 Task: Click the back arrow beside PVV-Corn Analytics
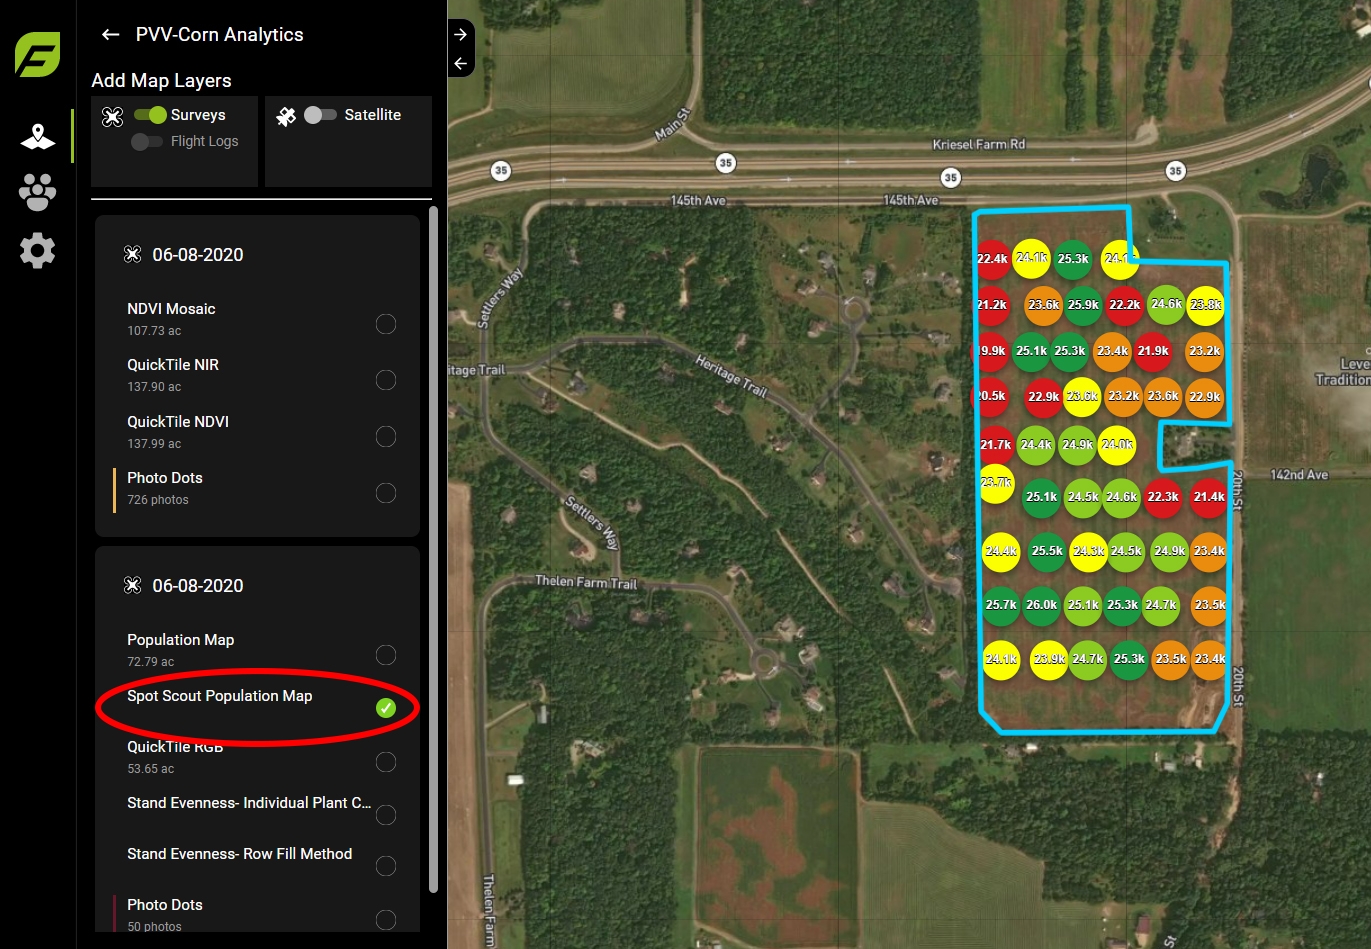(110, 35)
